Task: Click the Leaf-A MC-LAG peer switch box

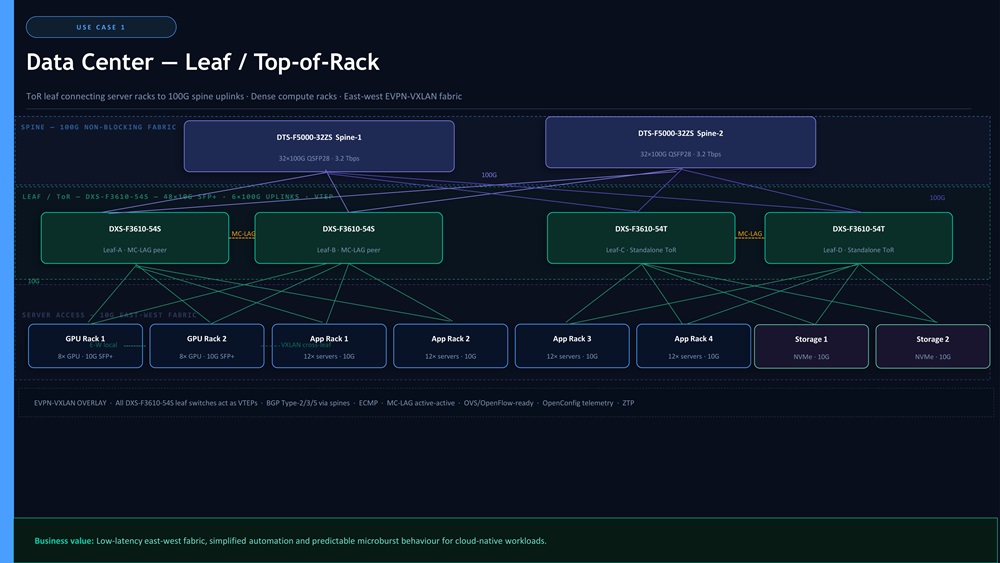Action: click(x=135, y=238)
